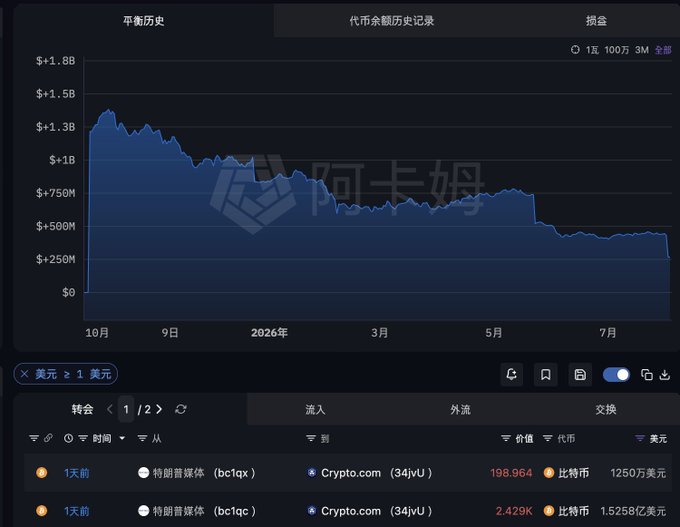Refresh the transfers list
Viewport: 680px width, 527px height.
(x=181, y=409)
